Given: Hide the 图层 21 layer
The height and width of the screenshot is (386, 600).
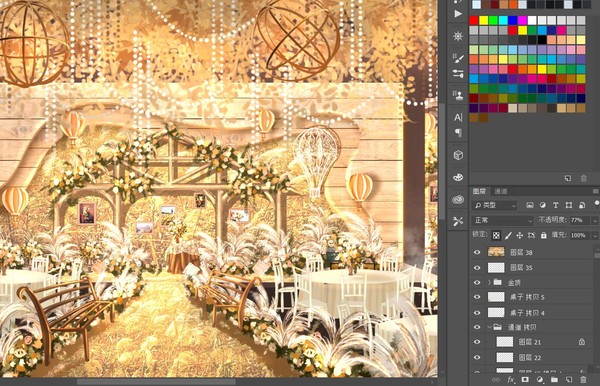Looking at the screenshot, I should (477, 342).
